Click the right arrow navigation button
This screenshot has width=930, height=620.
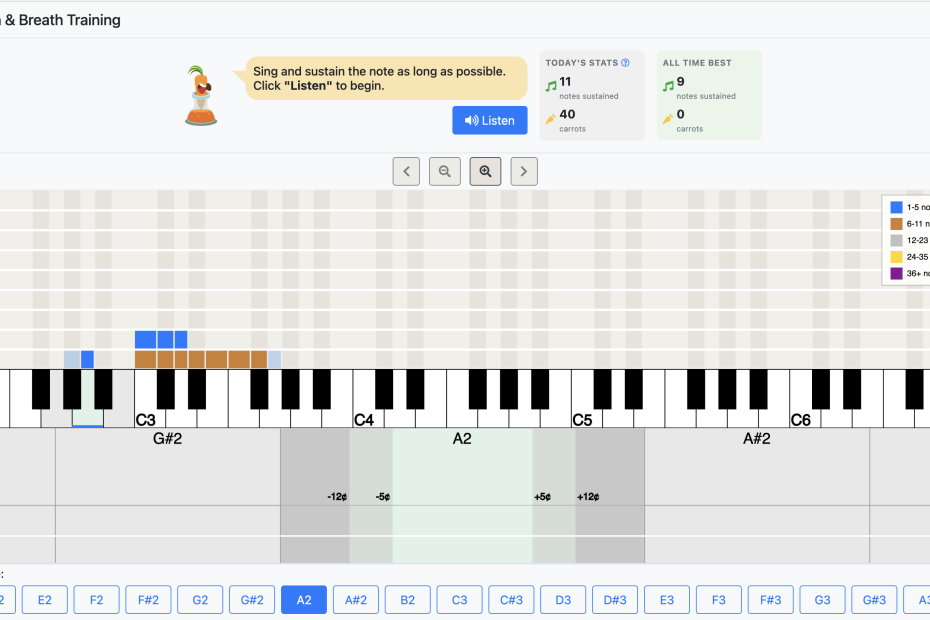[x=524, y=171]
